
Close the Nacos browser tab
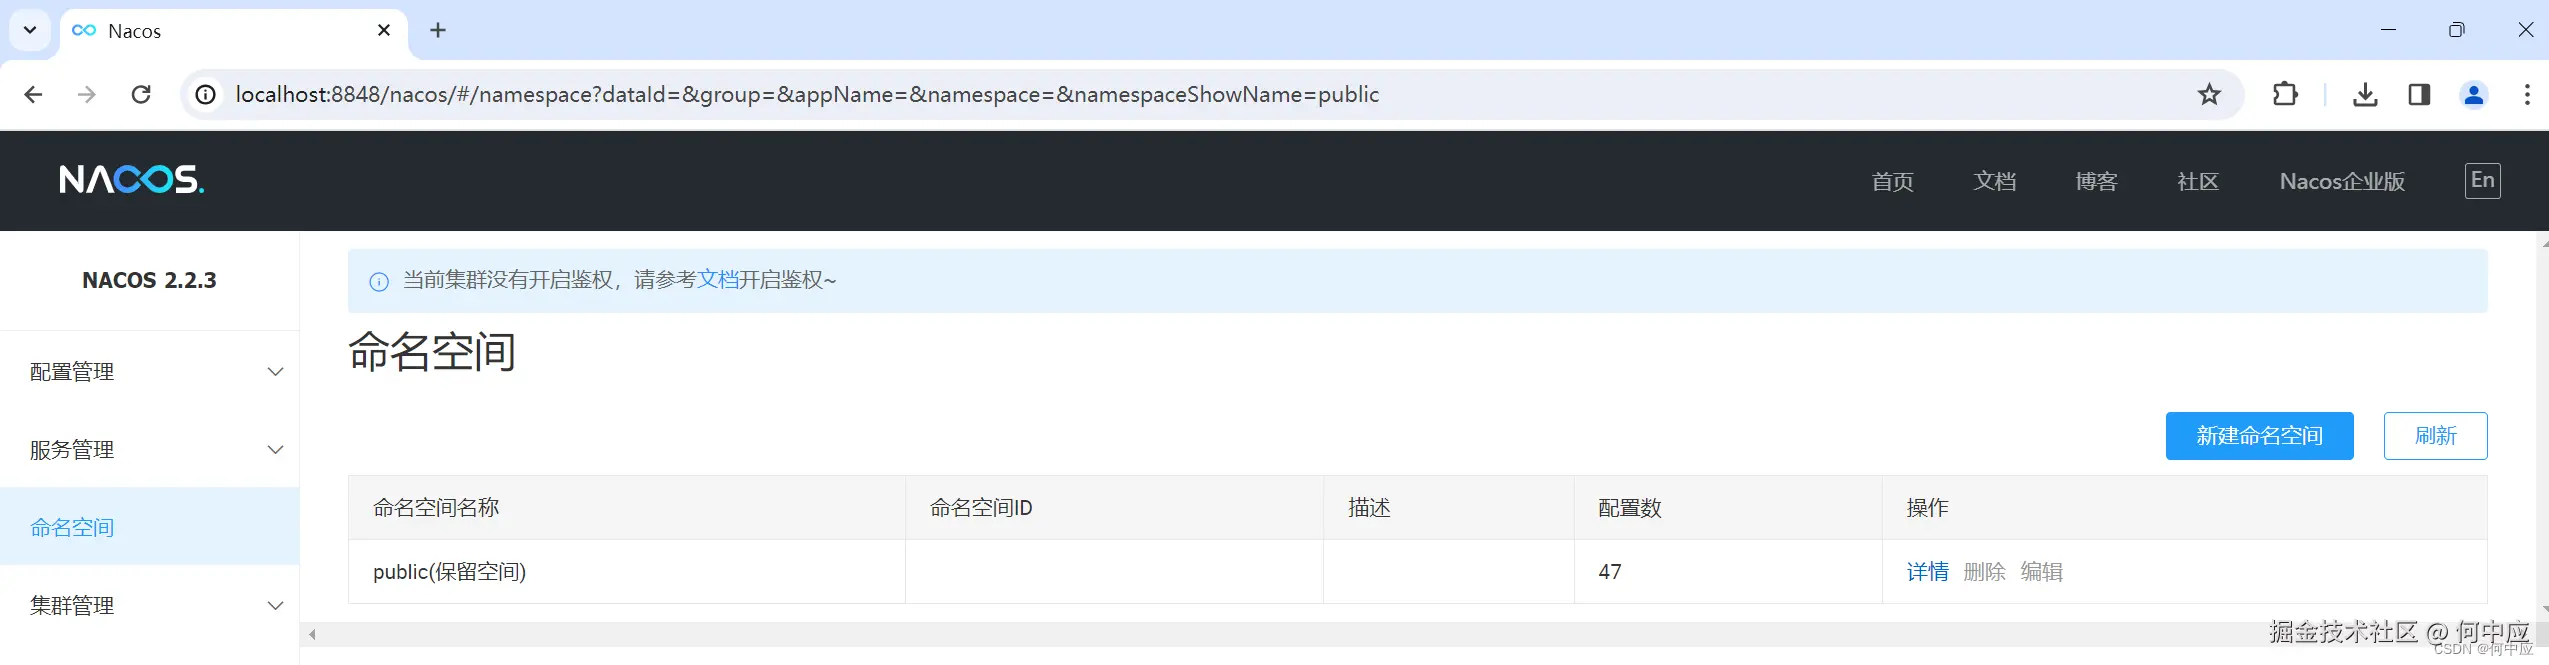click(384, 30)
